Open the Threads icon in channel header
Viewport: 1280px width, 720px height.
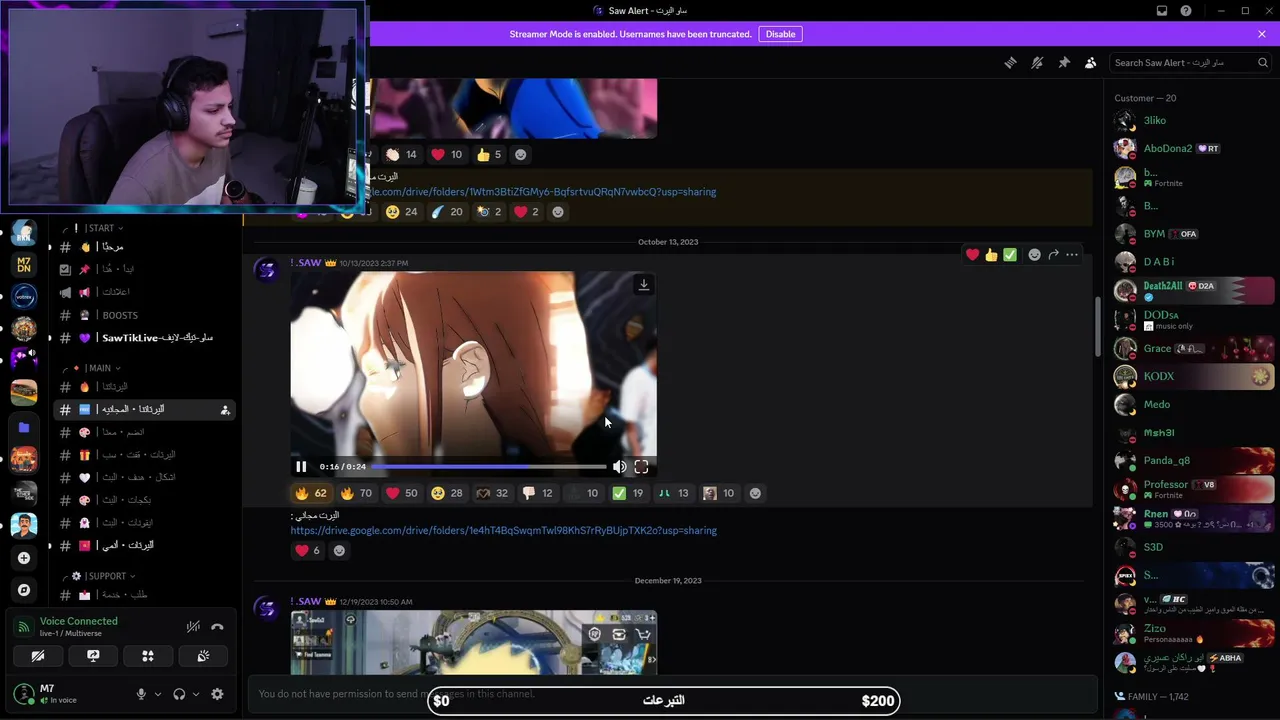click(1010, 62)
